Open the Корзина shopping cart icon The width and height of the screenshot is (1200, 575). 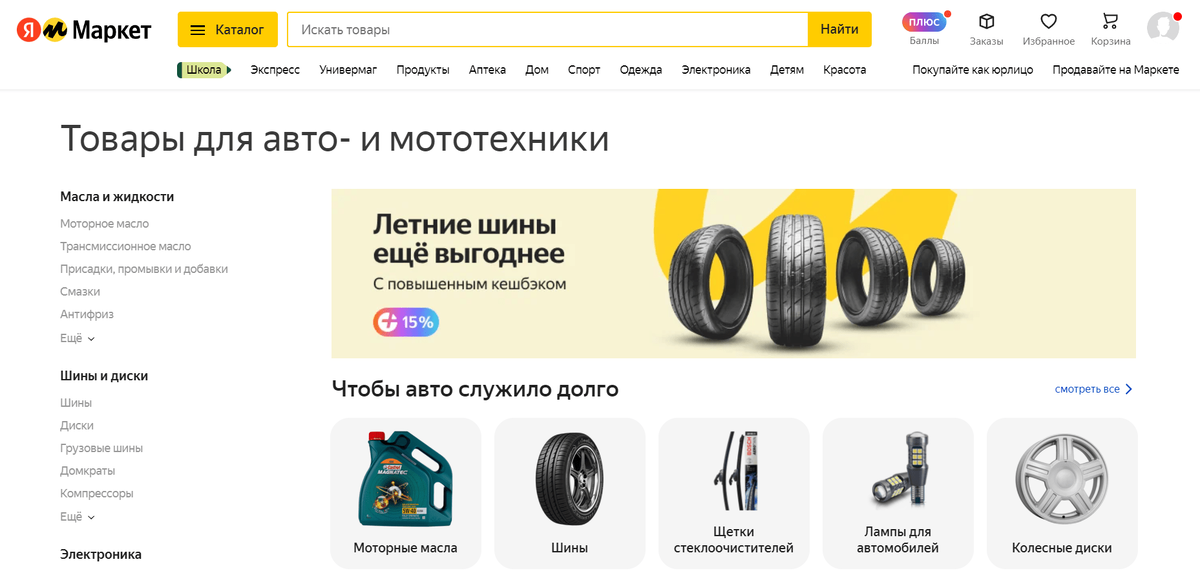pyautogui.click(x=1110, y=21)
